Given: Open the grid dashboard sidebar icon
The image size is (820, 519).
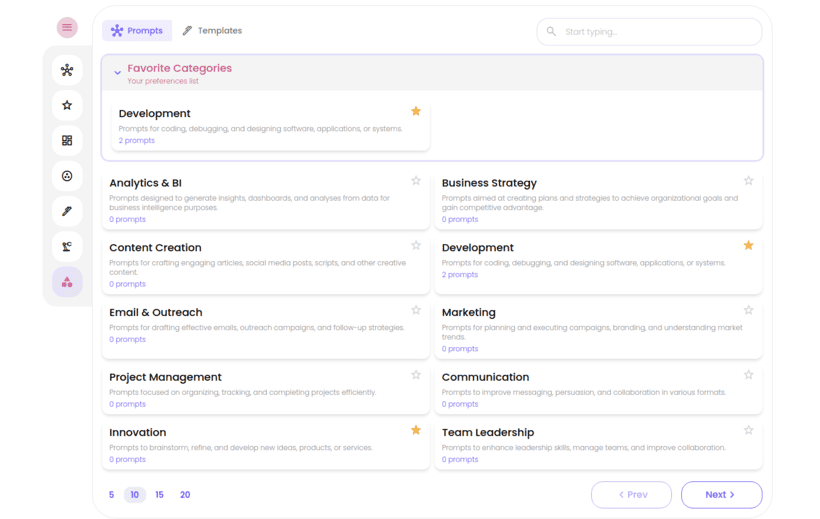Looking at the screenshot, I should pyautogui.click(x=67, y=141).
